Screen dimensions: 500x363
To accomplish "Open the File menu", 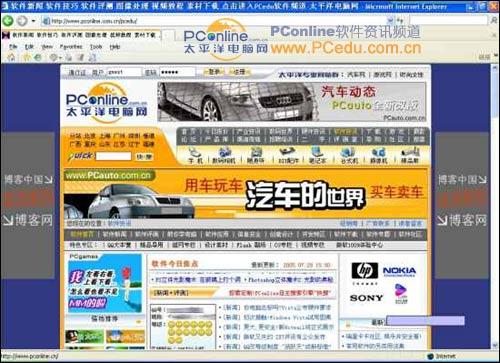I will [13, 47].
